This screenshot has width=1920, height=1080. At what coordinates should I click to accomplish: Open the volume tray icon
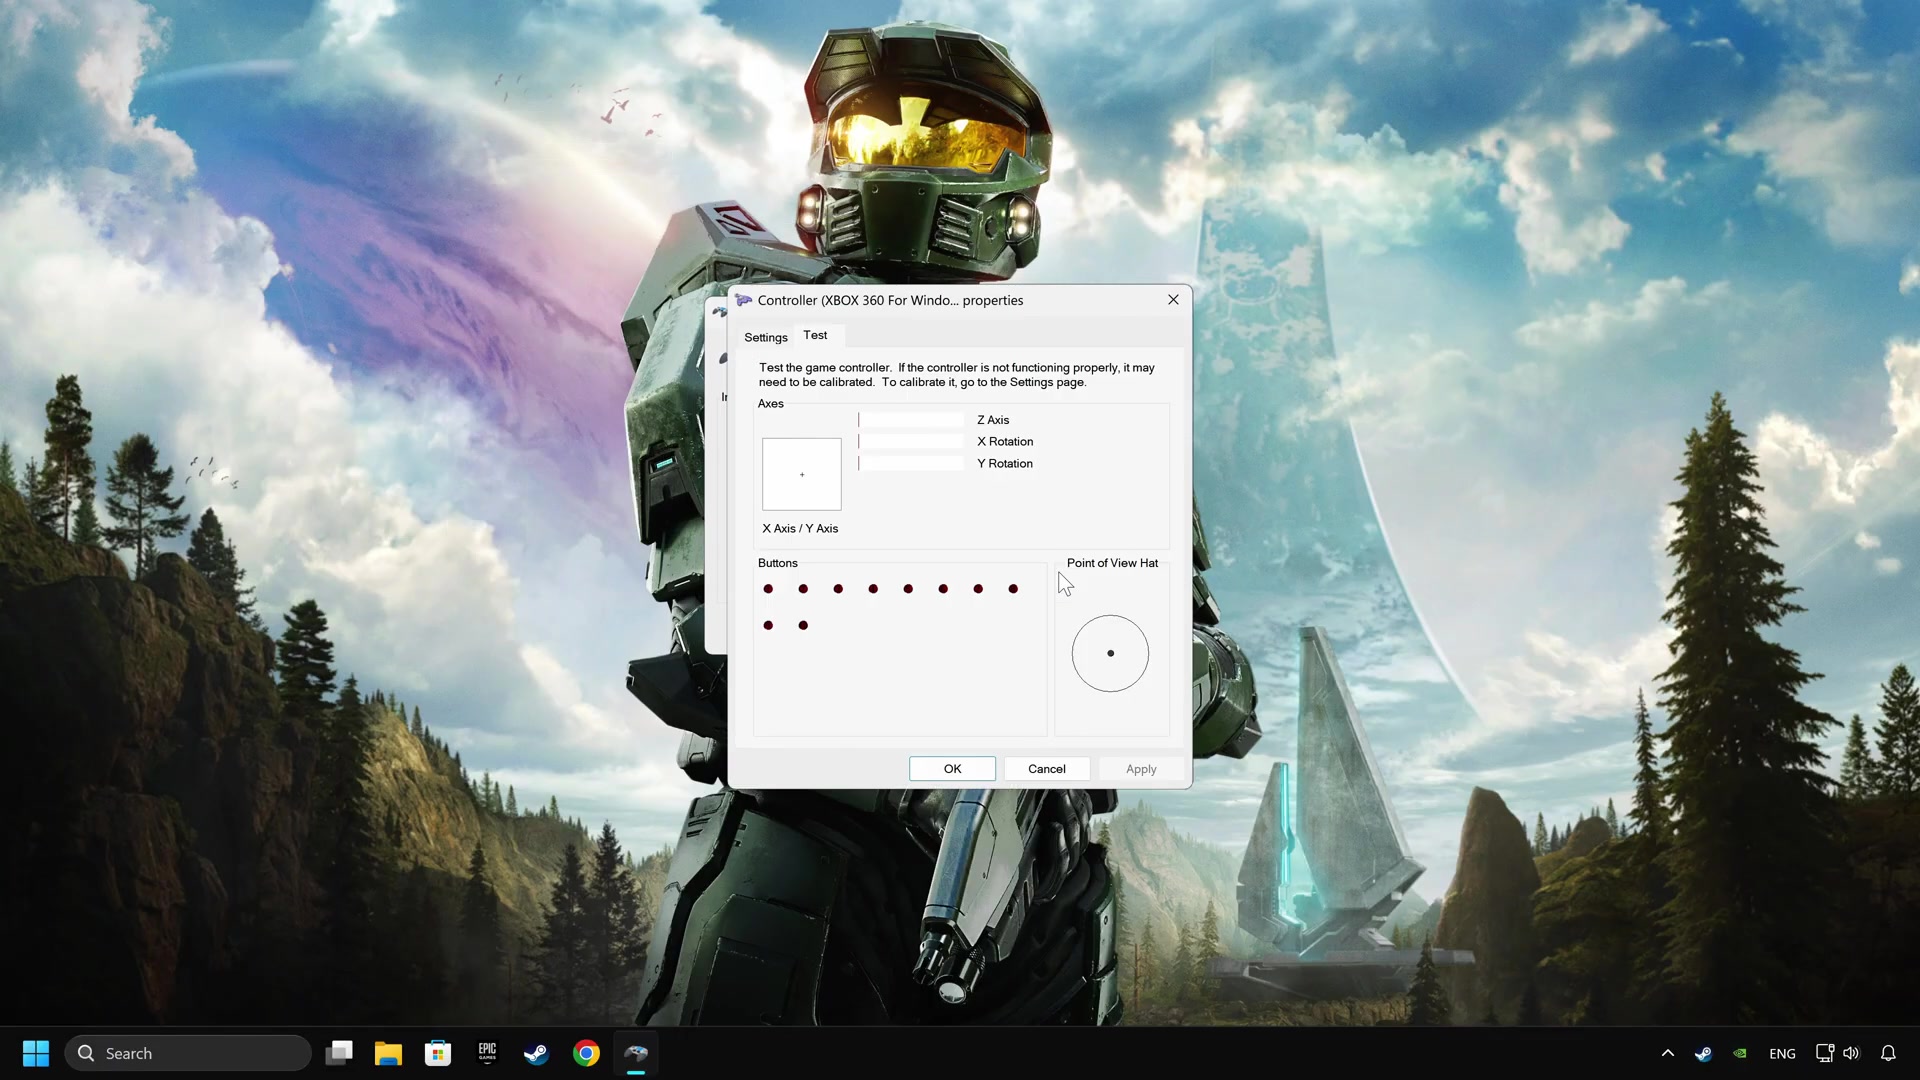pos(1851,1053)
